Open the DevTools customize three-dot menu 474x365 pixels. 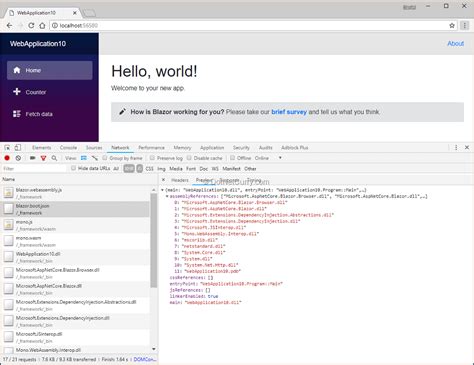coord(456,147)
